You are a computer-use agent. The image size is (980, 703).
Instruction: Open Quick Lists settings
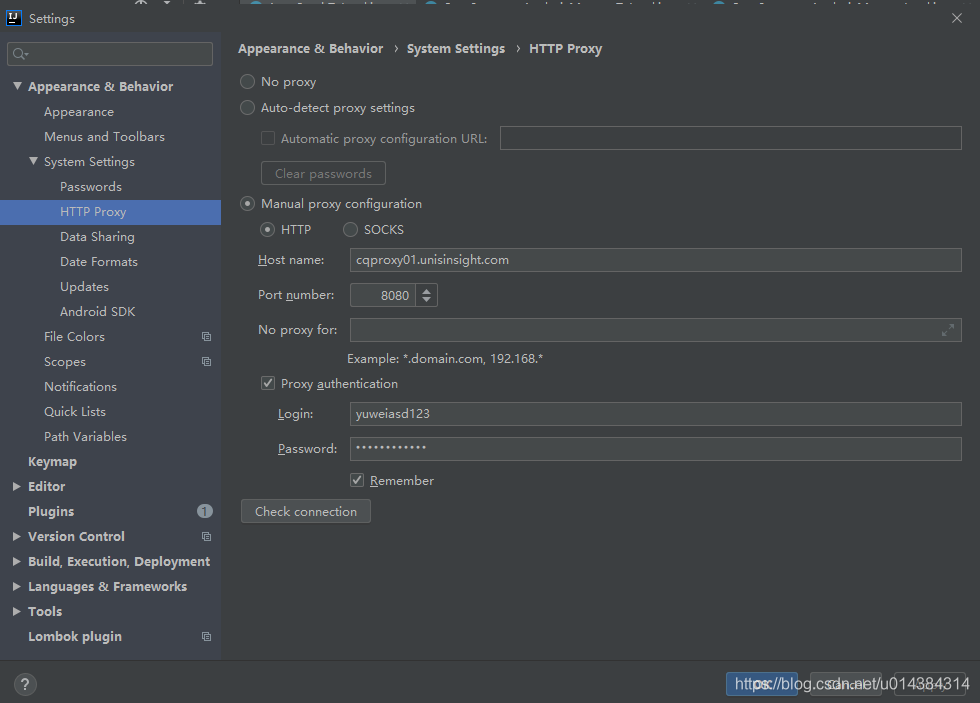[x=75, y=412]
